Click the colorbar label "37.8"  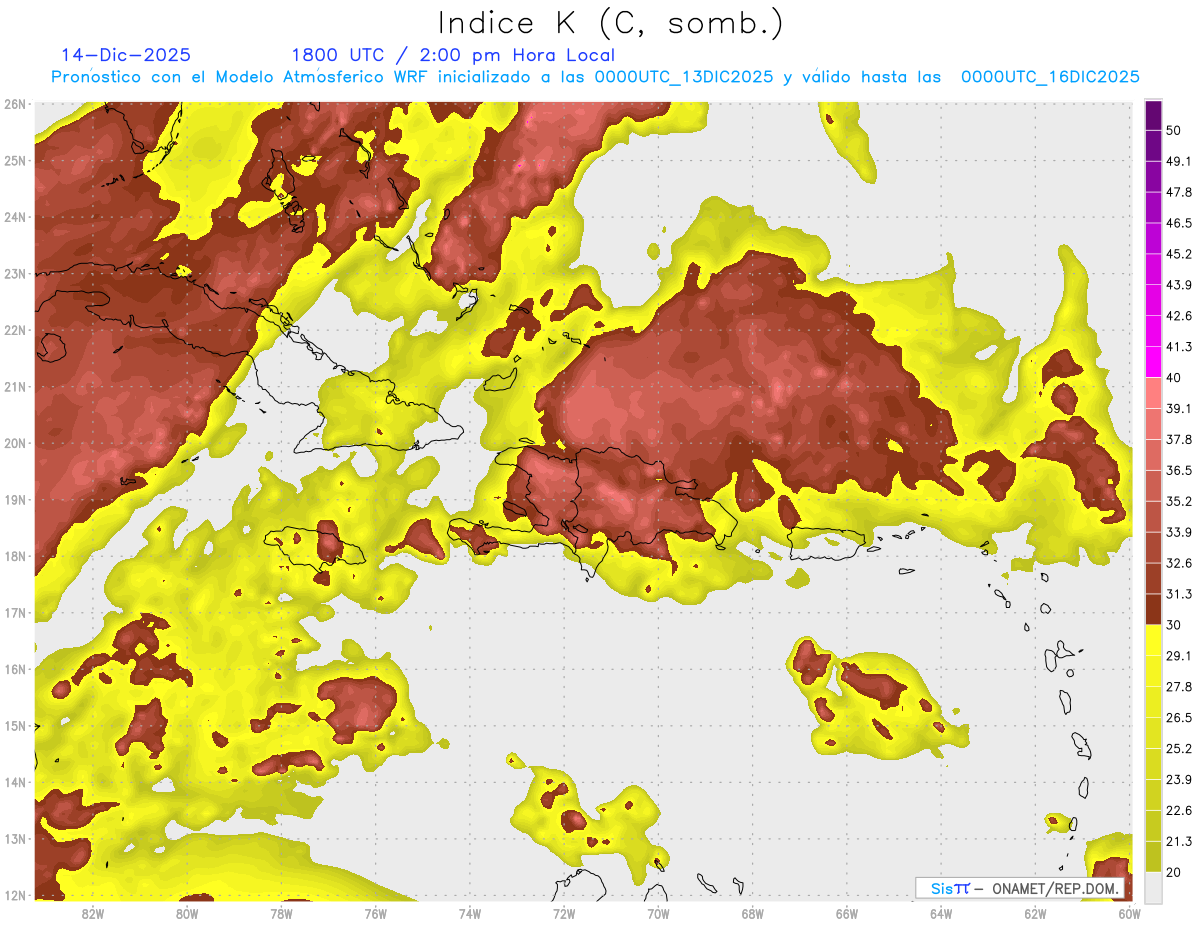coord(1178,440)
